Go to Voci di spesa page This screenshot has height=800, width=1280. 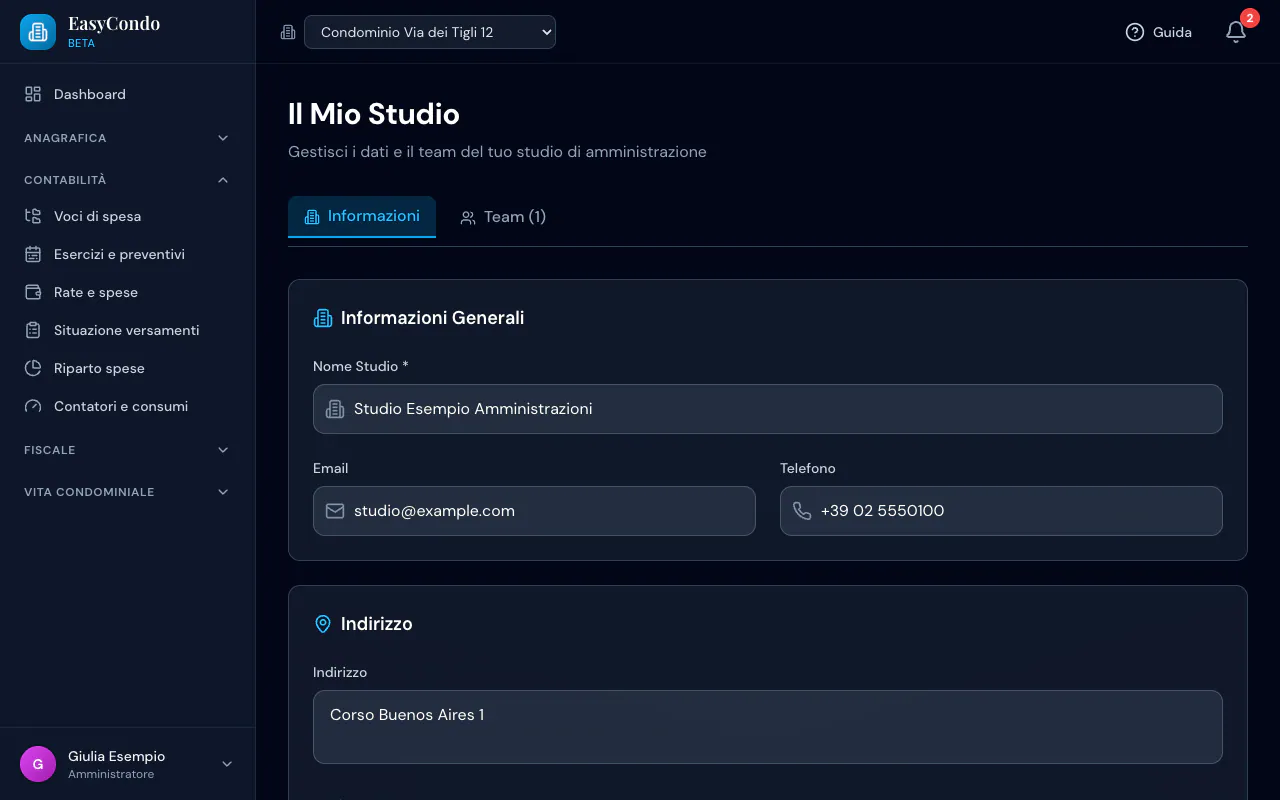click(127, 216)
